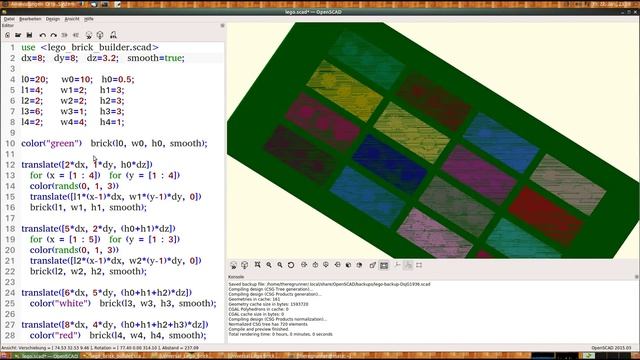Run Render from the editor toolbar
Viewport: 640px width, 360px height.
point(100,35)
